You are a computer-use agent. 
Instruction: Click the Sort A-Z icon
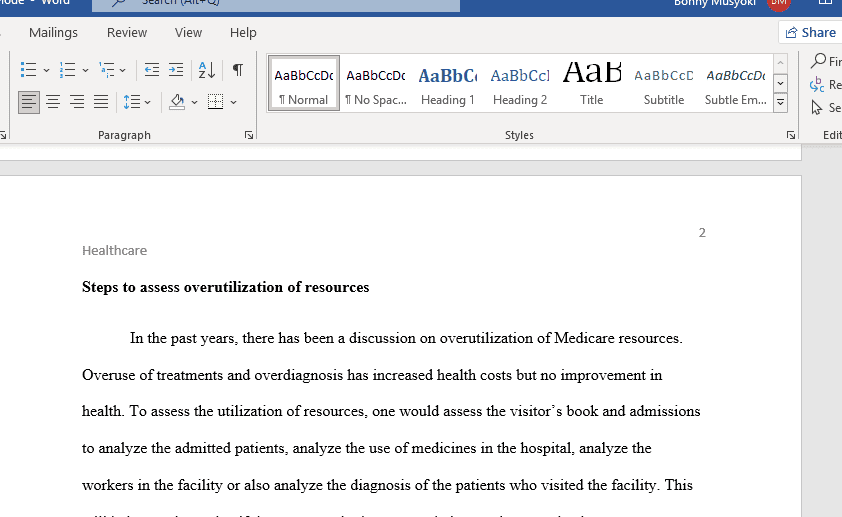[x=207, y=70]
